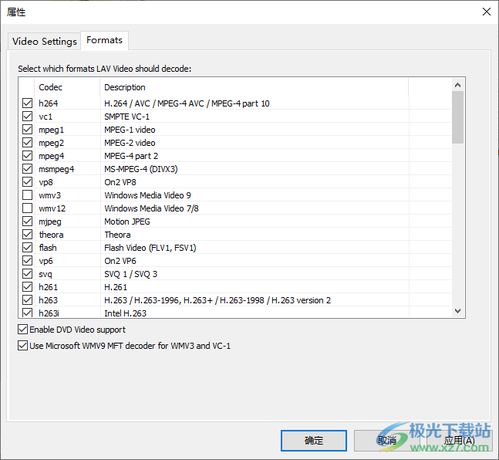Click the codec list scrollbar thumb
Image resolution: width=499 pixels, height=460 pixels.
click(x=458, y=117)
